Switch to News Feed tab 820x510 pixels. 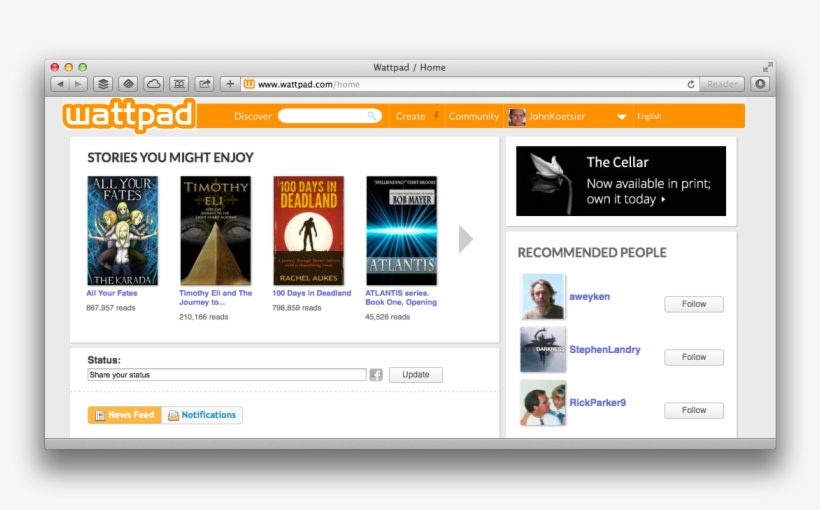click(x=125, y=415)
